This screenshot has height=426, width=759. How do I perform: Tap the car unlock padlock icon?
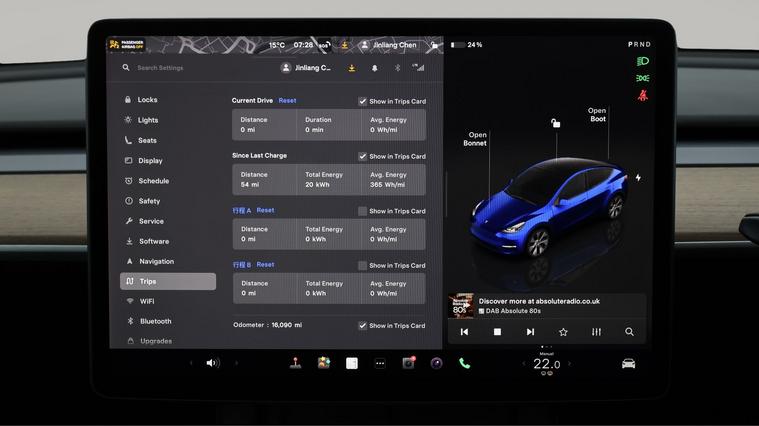coord(555,123)
